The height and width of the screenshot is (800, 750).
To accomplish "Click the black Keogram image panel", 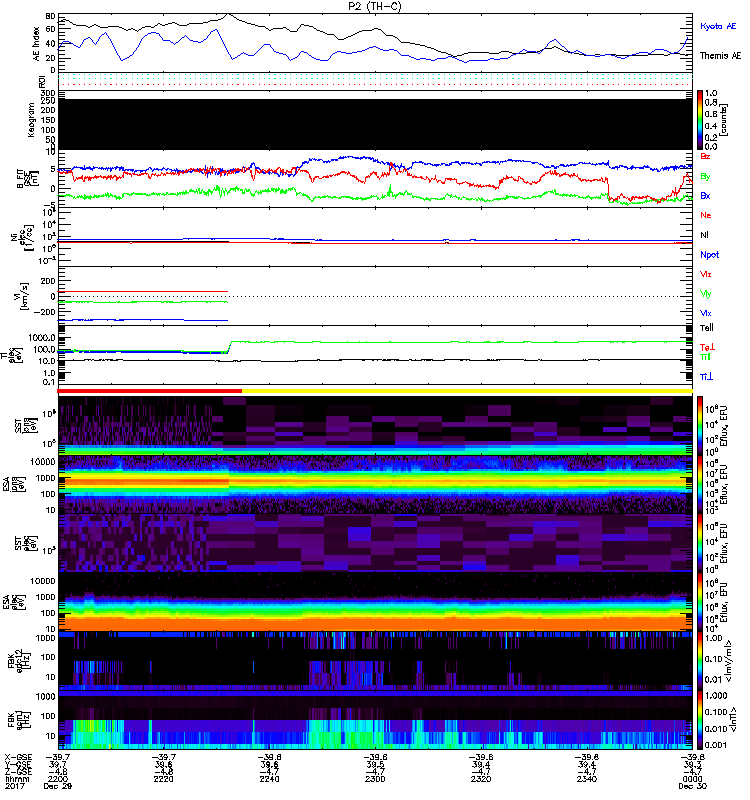I will (x=375, y=124).
